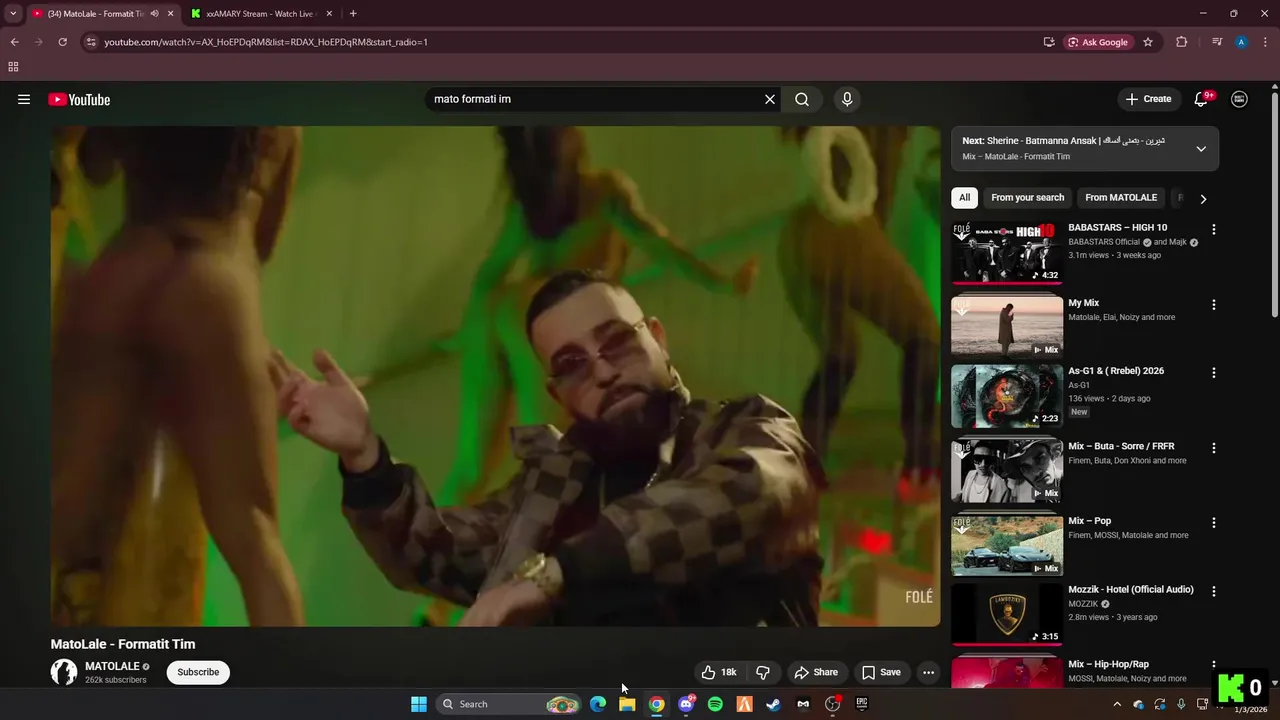Open the YouTube account avatar menu
This screenshot has height=720, width=1280.
1239,99
